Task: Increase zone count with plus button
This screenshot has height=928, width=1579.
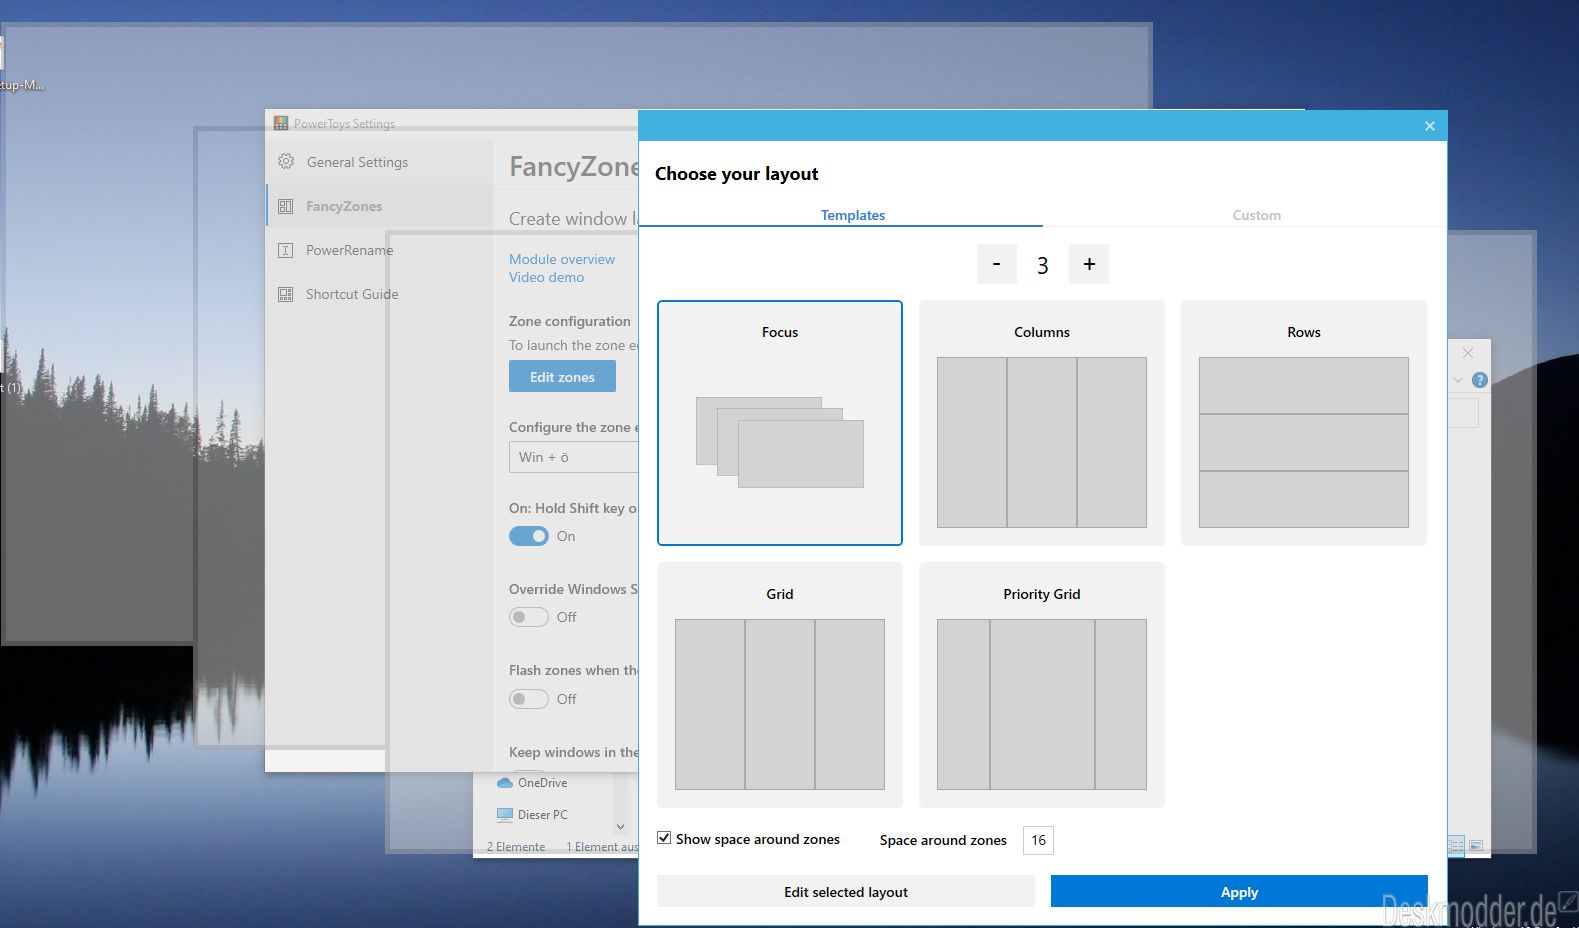Action: [1089, 264]
